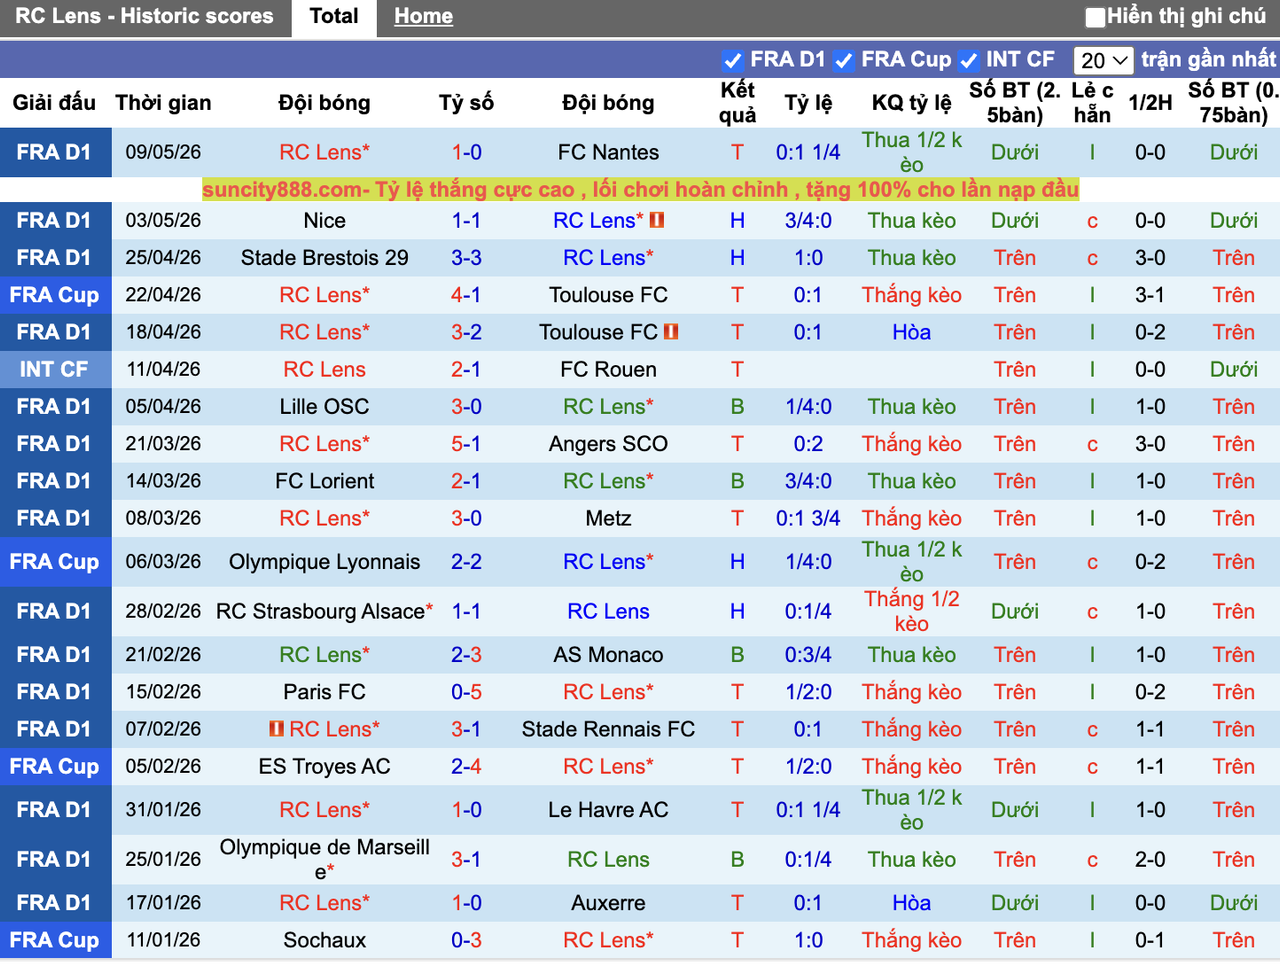The height and width of the screenshot is (966, 1280).
Task: Open the Sochaux team link
Action: click(324, 940)
